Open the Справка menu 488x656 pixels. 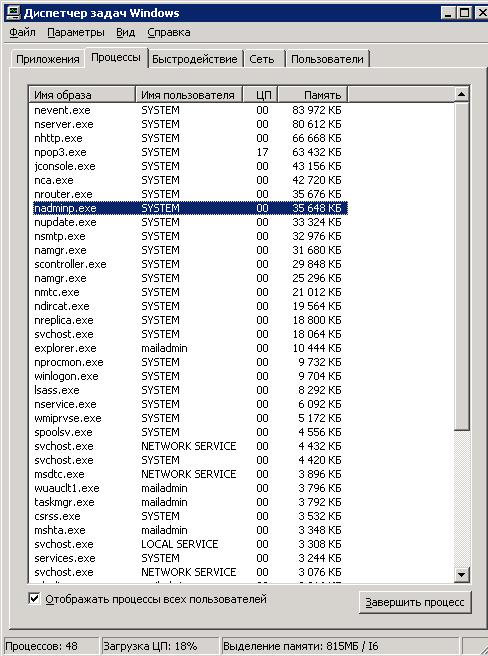click(169, 33)
